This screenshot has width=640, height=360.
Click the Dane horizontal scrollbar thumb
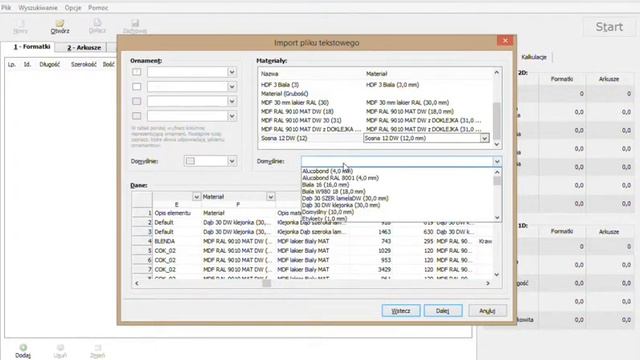click(x=267, y=283)
